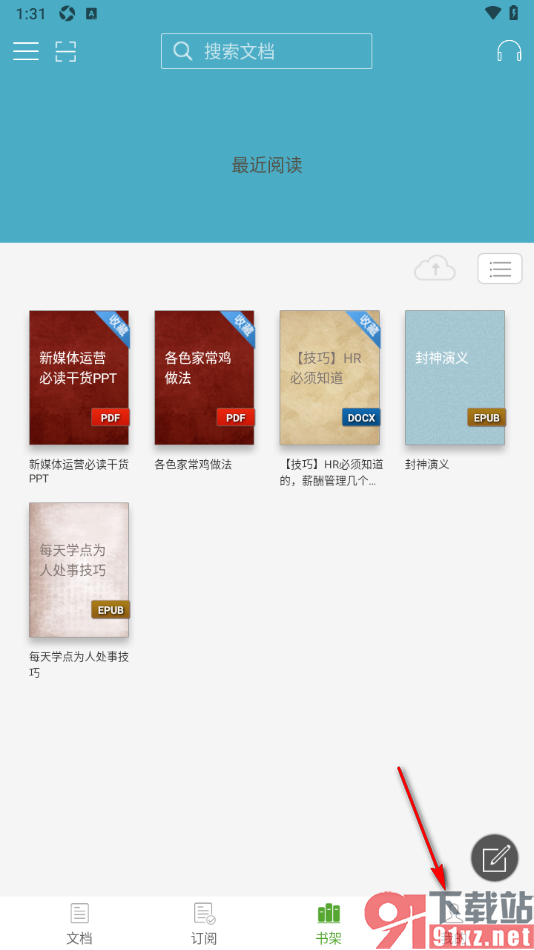Switch to 文档 tab
Viewport: 534px width, 950px height.
[x=79, y=924]
